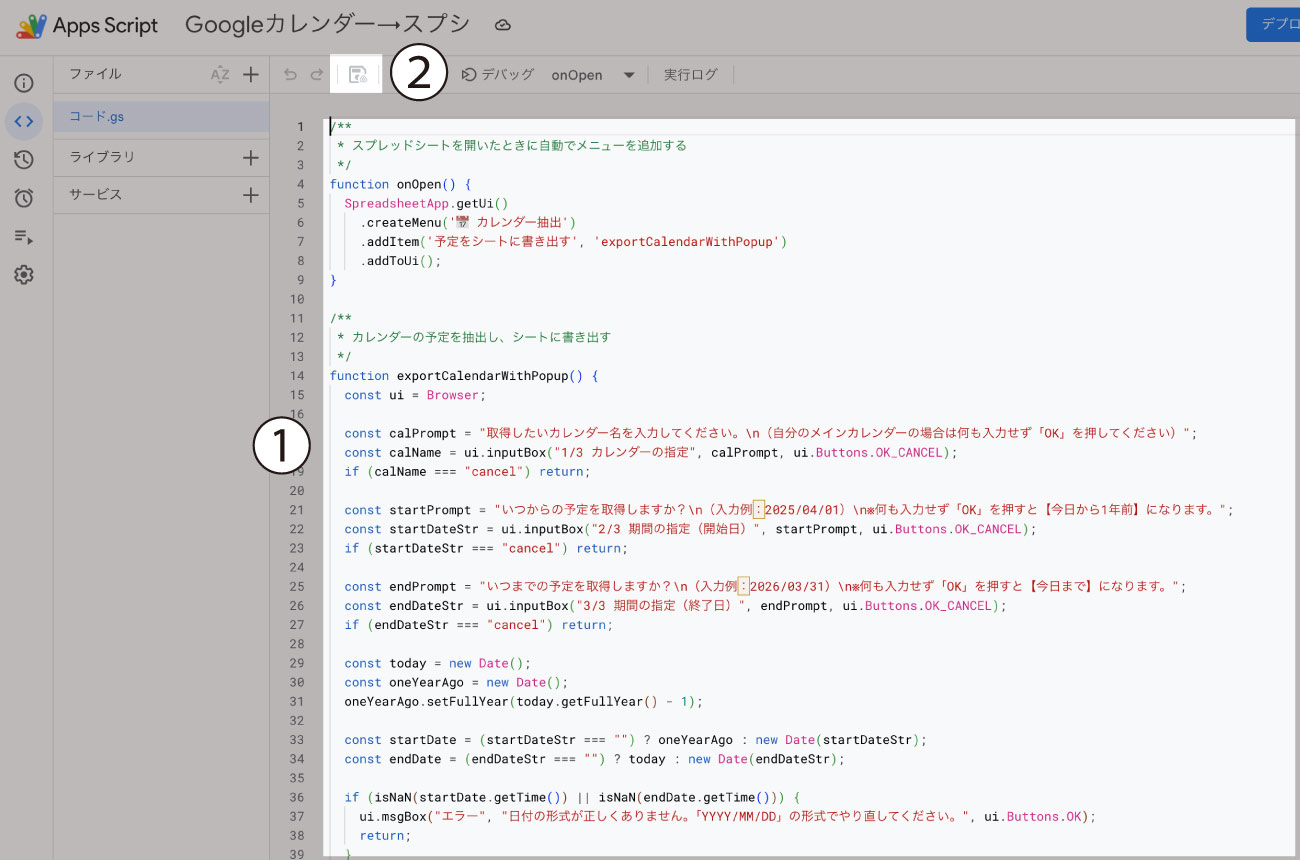Select the Editor code icon in sidebar
The height and width of the screenshot is (860, 1300).
(24, 121)
